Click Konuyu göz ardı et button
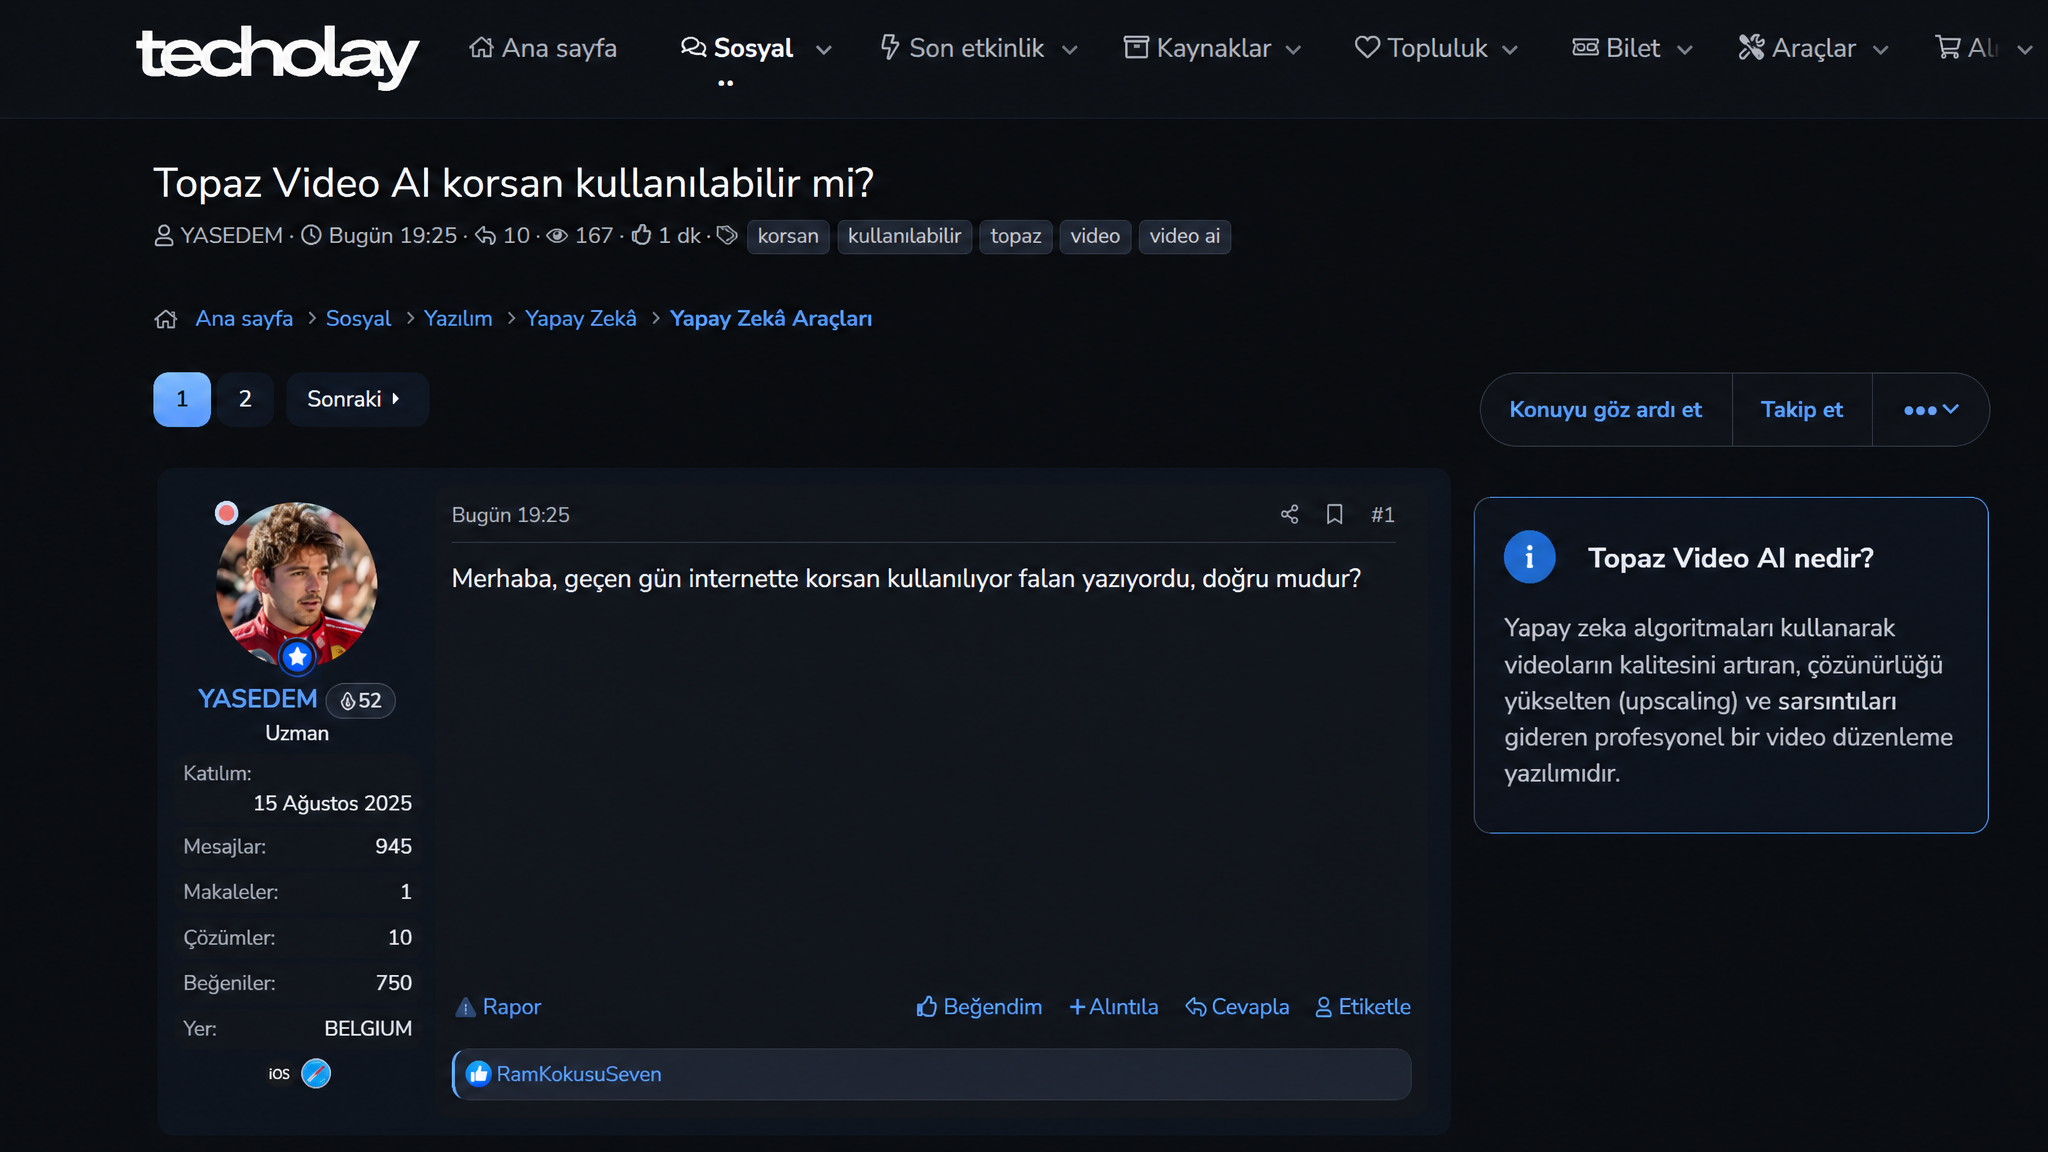 (1605, 410)
